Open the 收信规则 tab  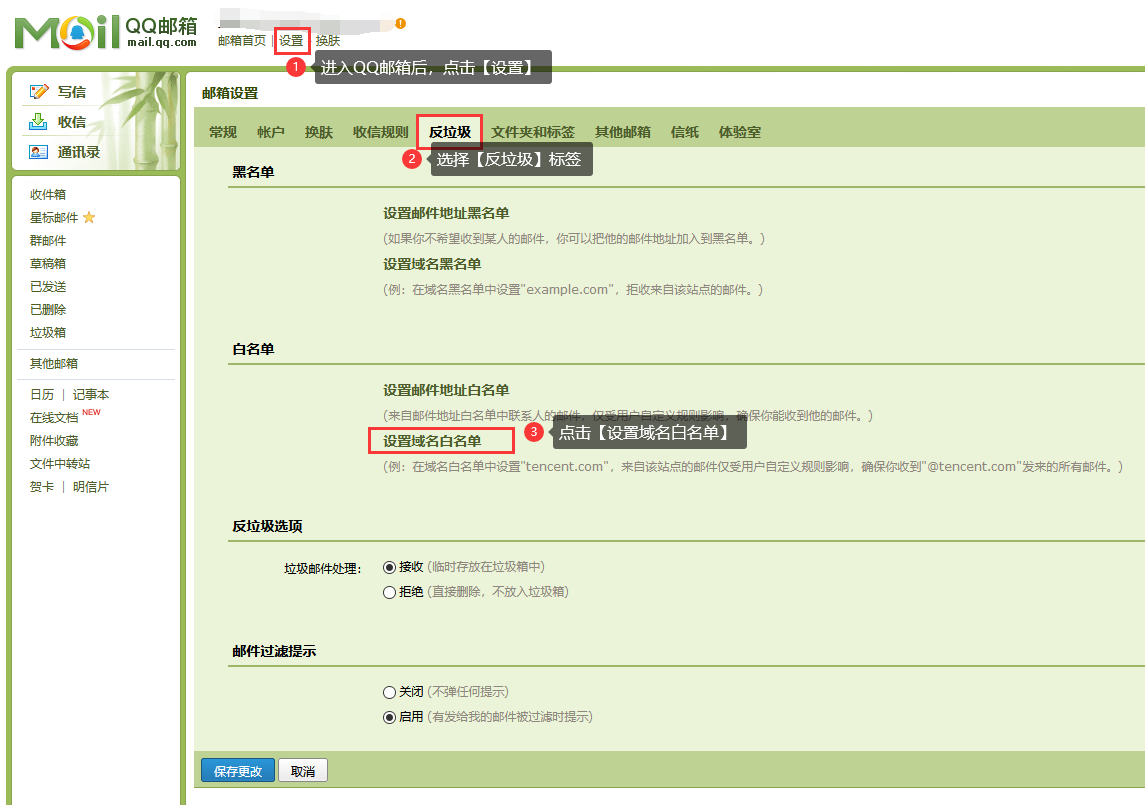tap(380, 132)
